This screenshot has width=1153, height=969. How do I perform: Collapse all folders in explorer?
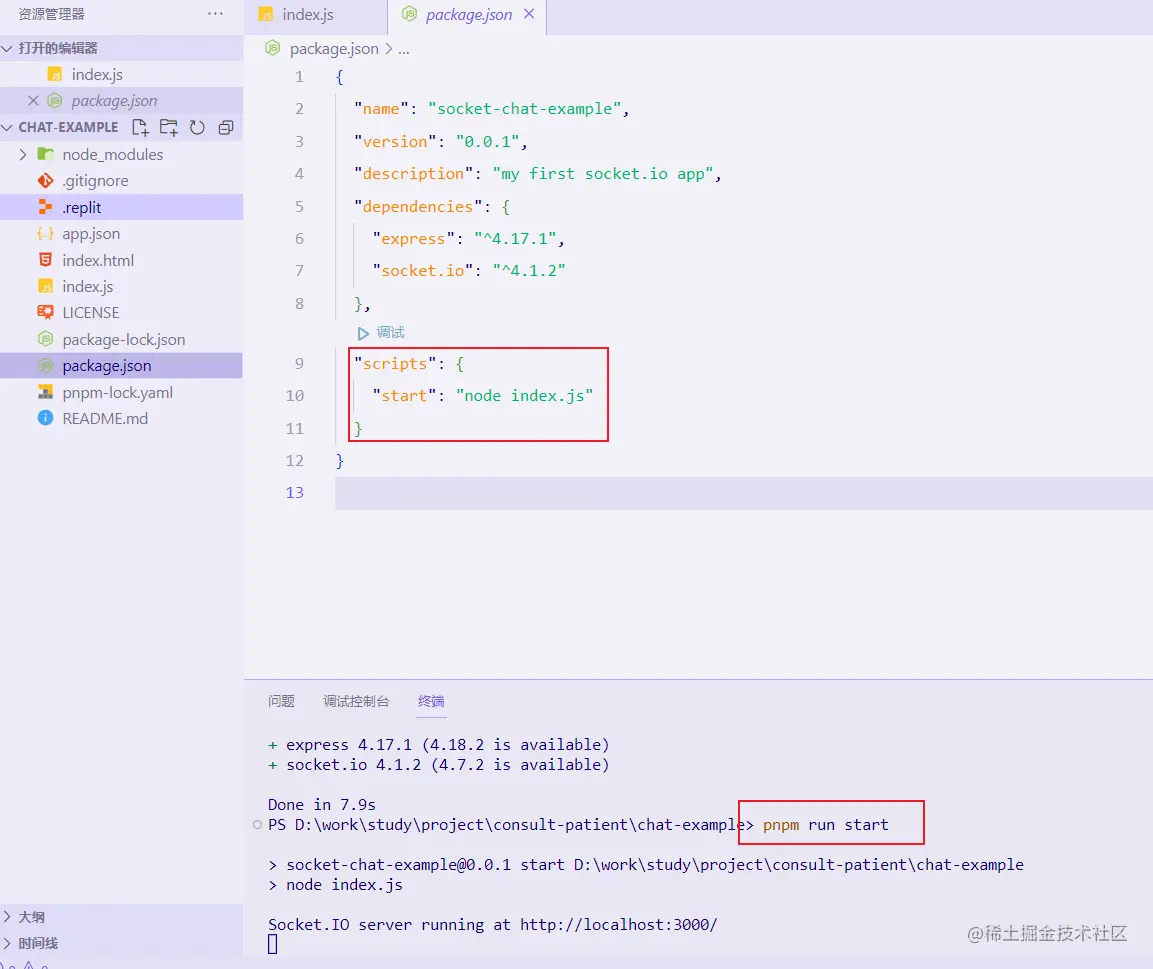226,128
